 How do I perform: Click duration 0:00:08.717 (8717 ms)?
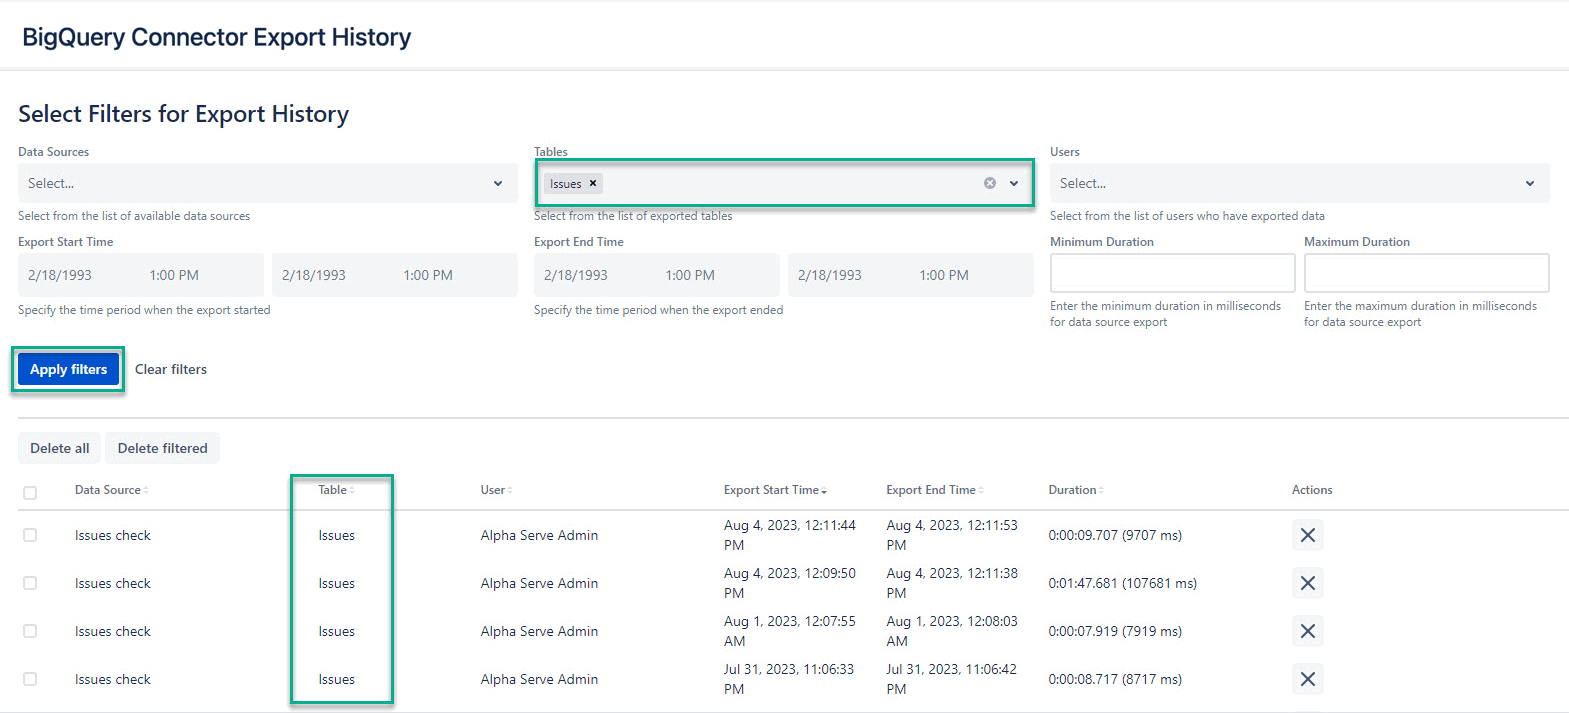tap(1115, 679)
